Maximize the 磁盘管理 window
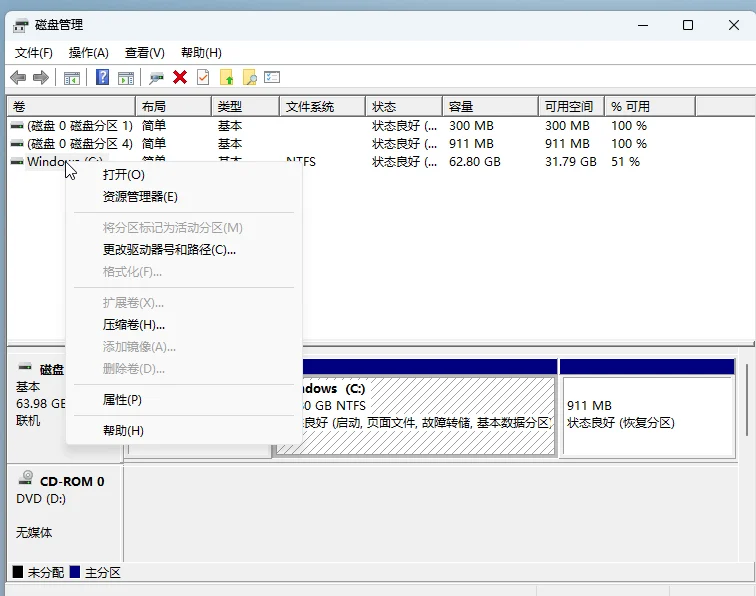Screen dimensions: 756x596 click(688, 25)
